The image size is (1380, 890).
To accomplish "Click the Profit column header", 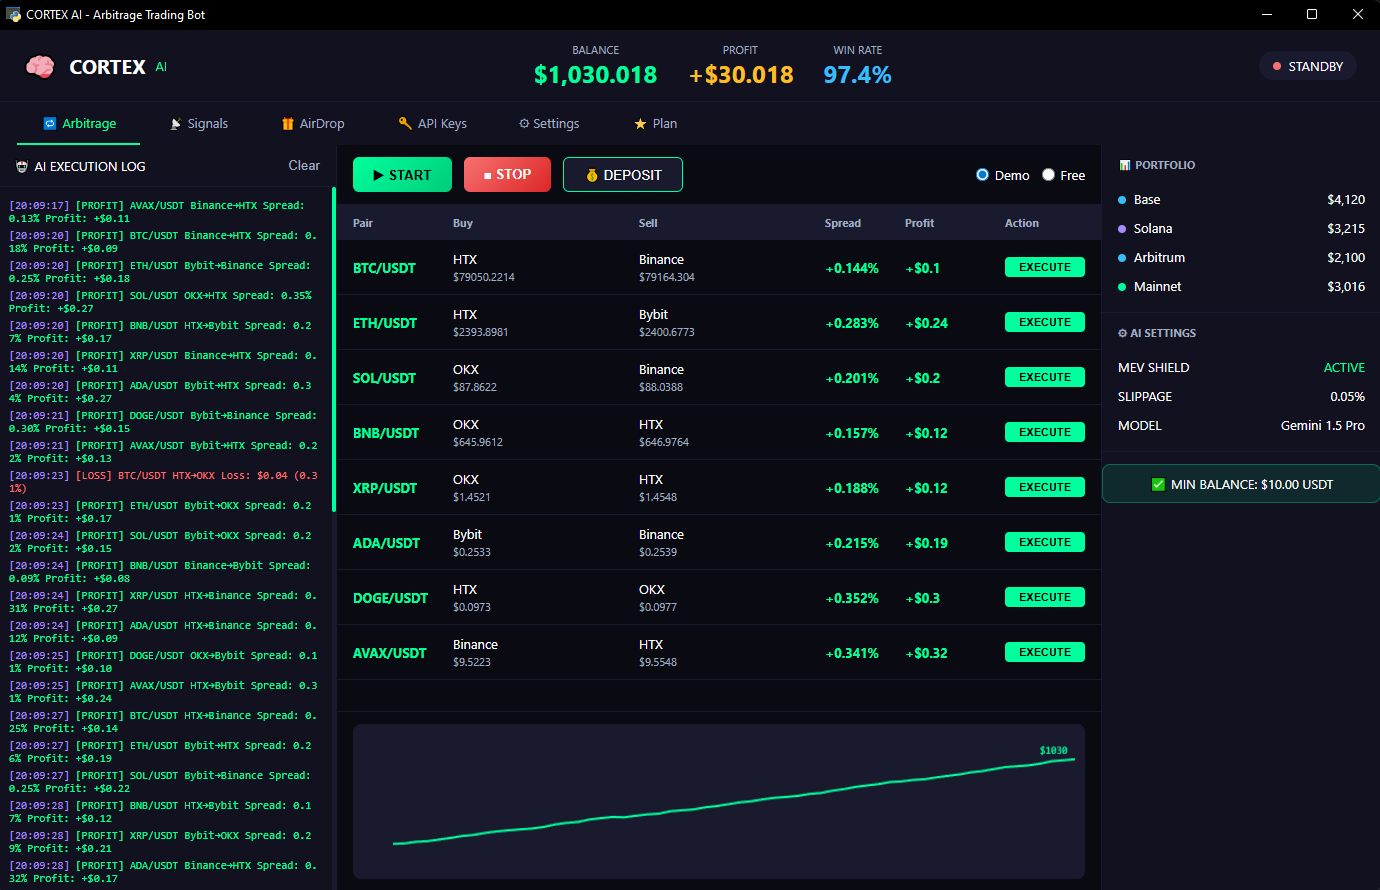I will click(x=919, y=223).
